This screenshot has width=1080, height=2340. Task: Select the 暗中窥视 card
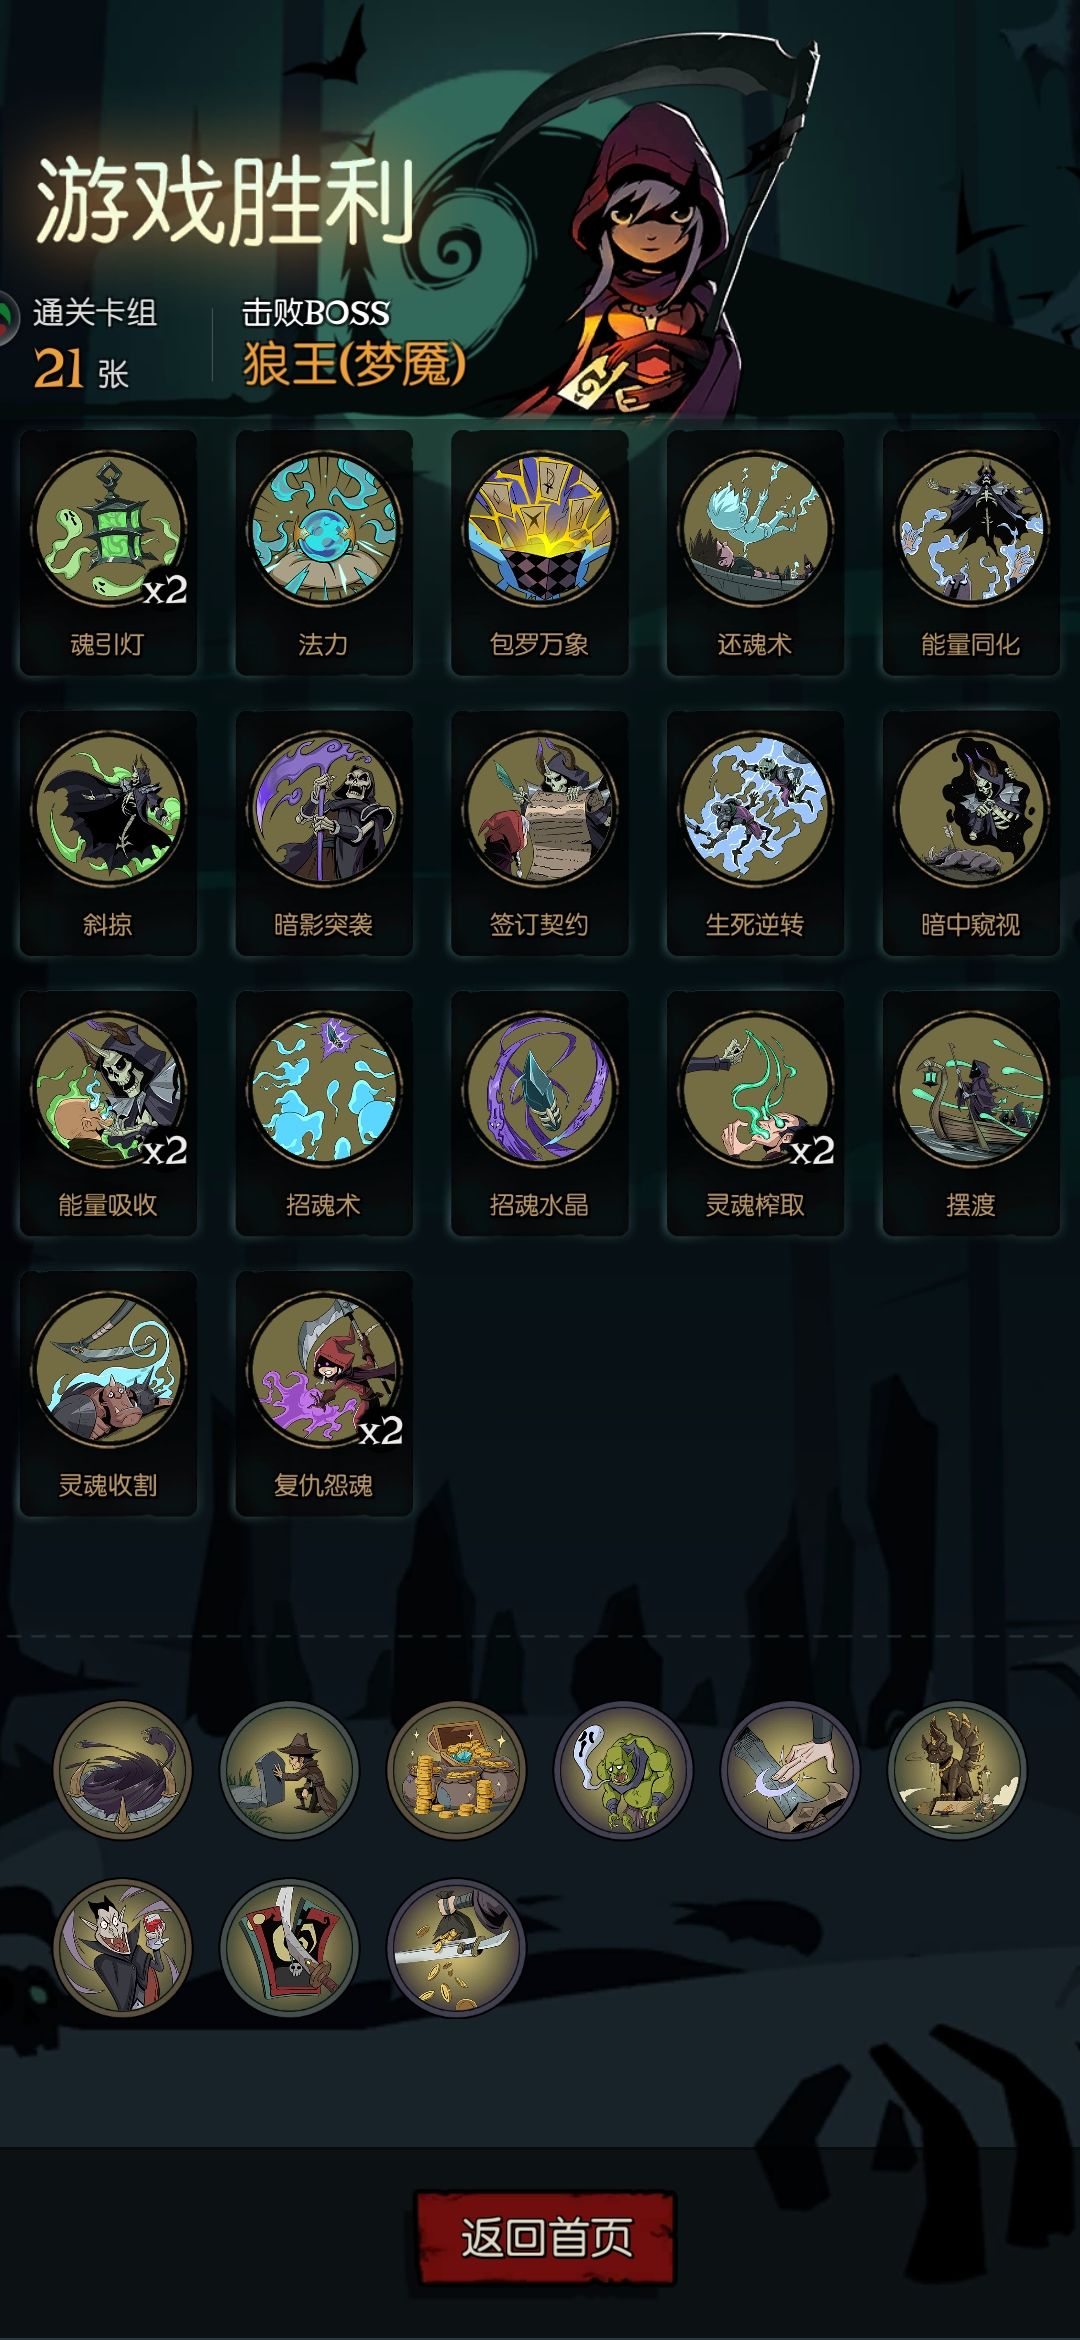tap(971, 833)
